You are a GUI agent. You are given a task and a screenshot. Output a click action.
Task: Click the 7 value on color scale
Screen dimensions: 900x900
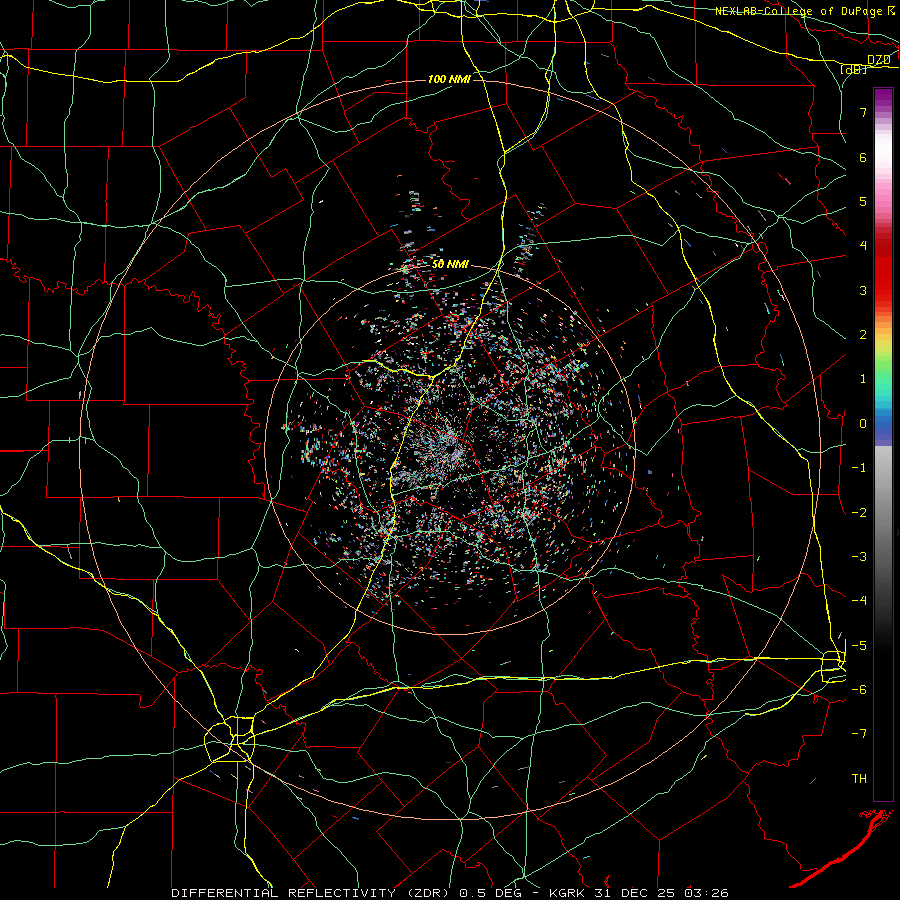tap(863, 112)
